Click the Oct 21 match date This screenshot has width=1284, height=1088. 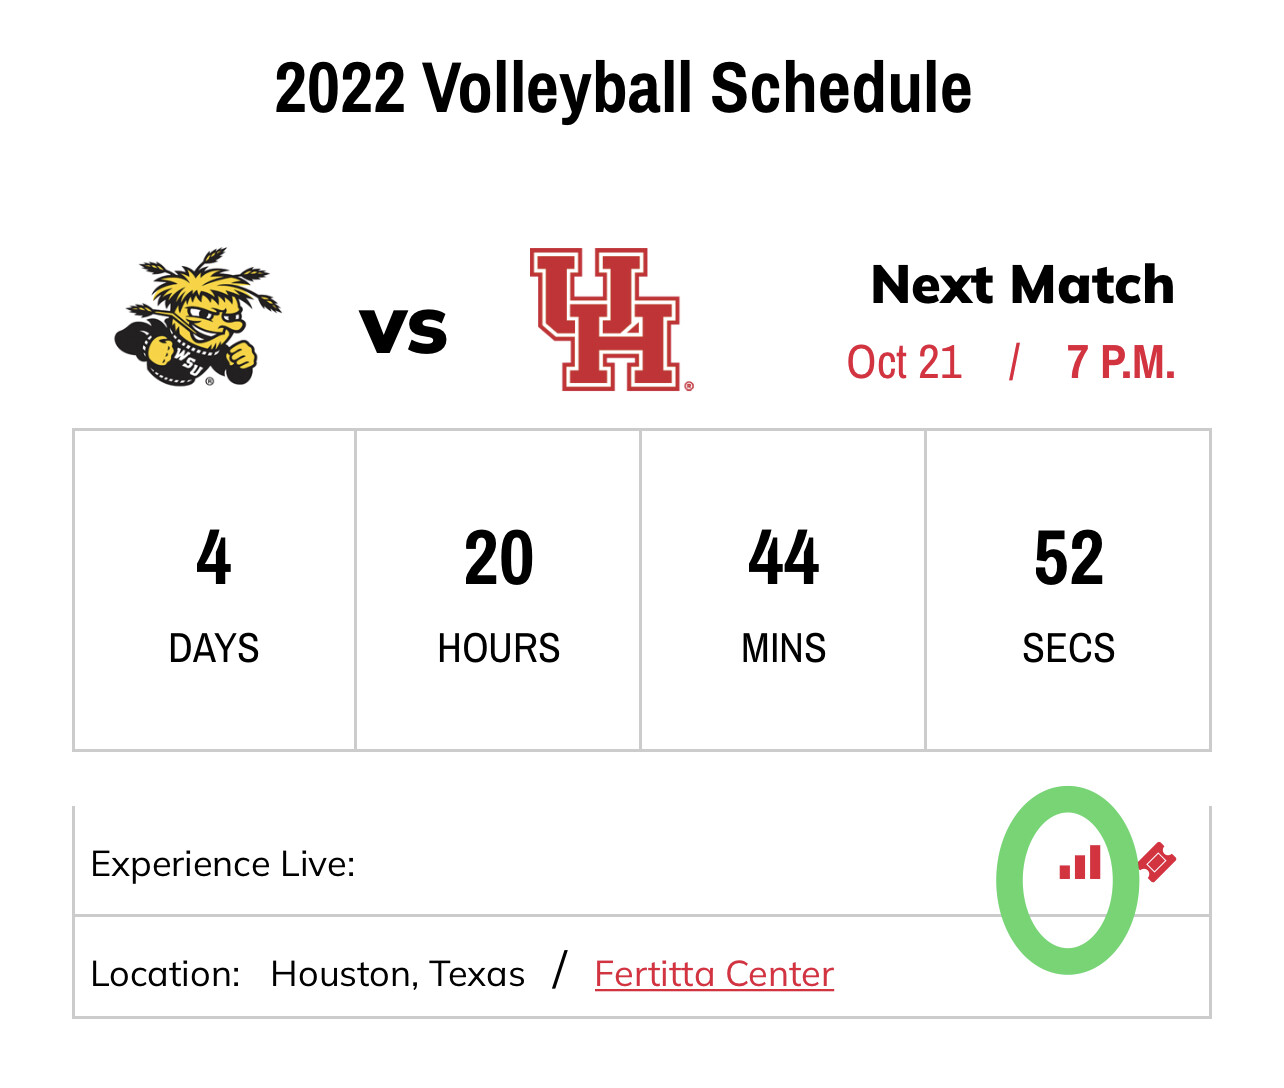(904, 362)
